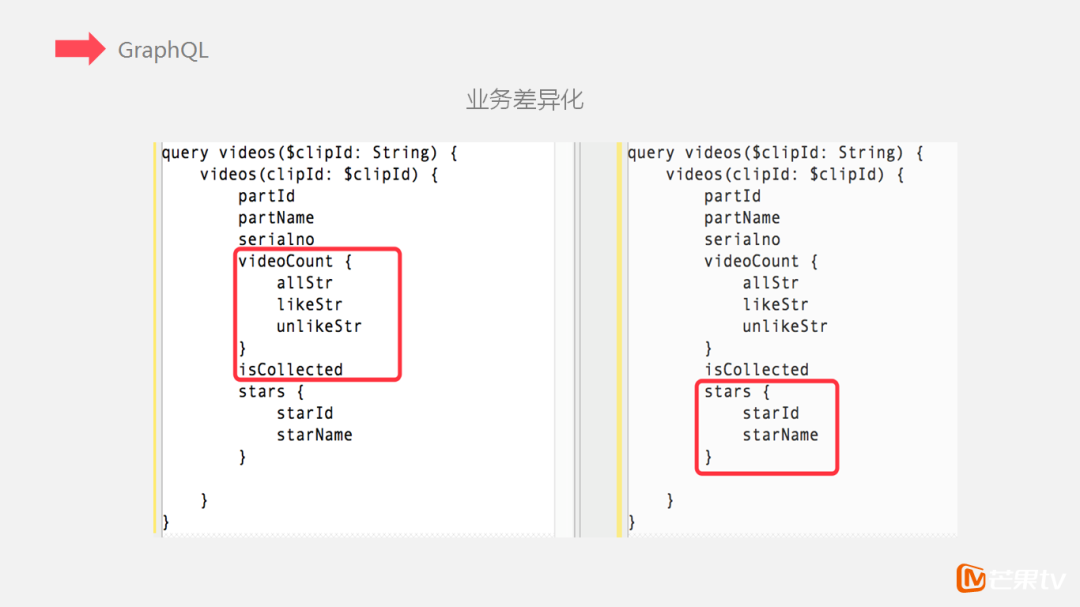Select the 业务差异化 subtitle text
Screen dimensions: 1080x607
coord(524,100)
